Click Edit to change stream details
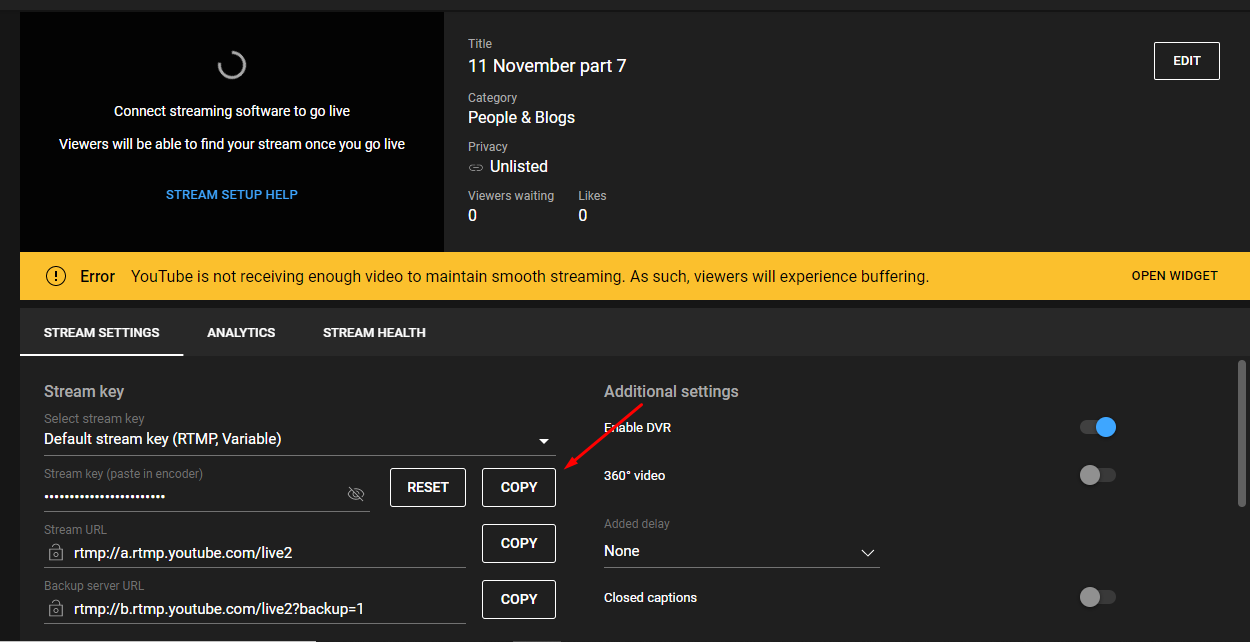This screenshot has height=642, width=1250. (x=1186, y=61)
